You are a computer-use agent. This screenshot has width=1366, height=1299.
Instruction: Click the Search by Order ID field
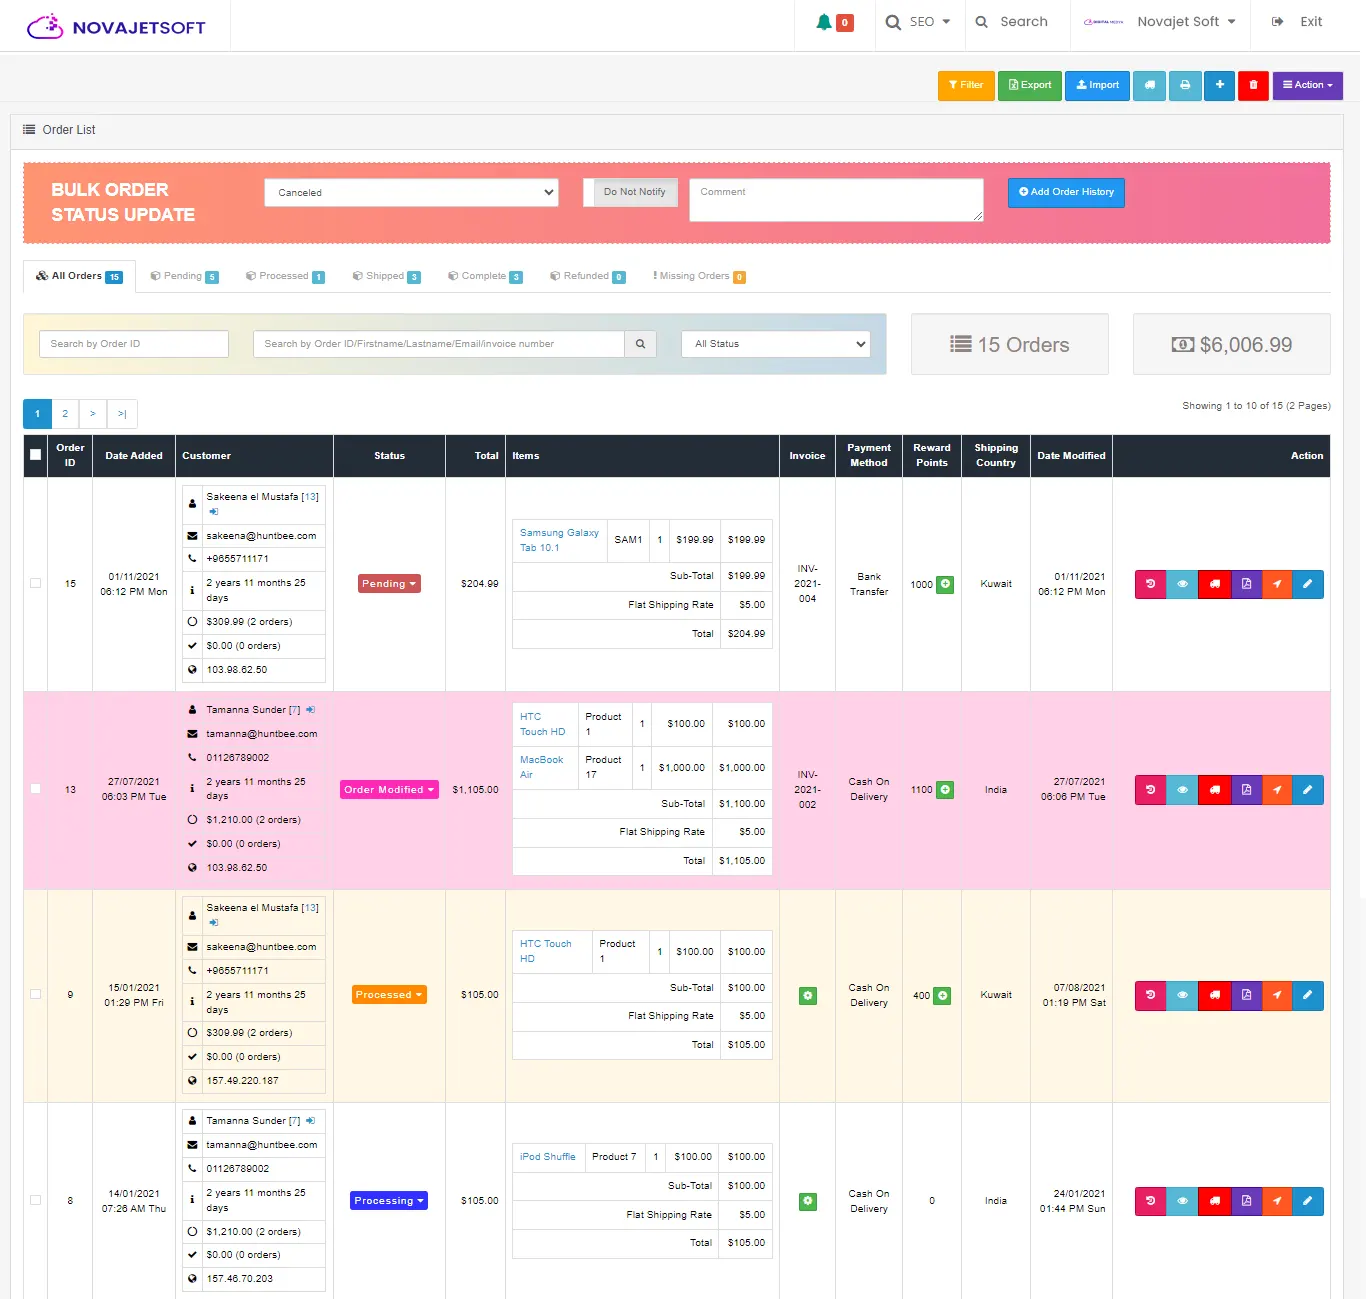tap(134, 344)
